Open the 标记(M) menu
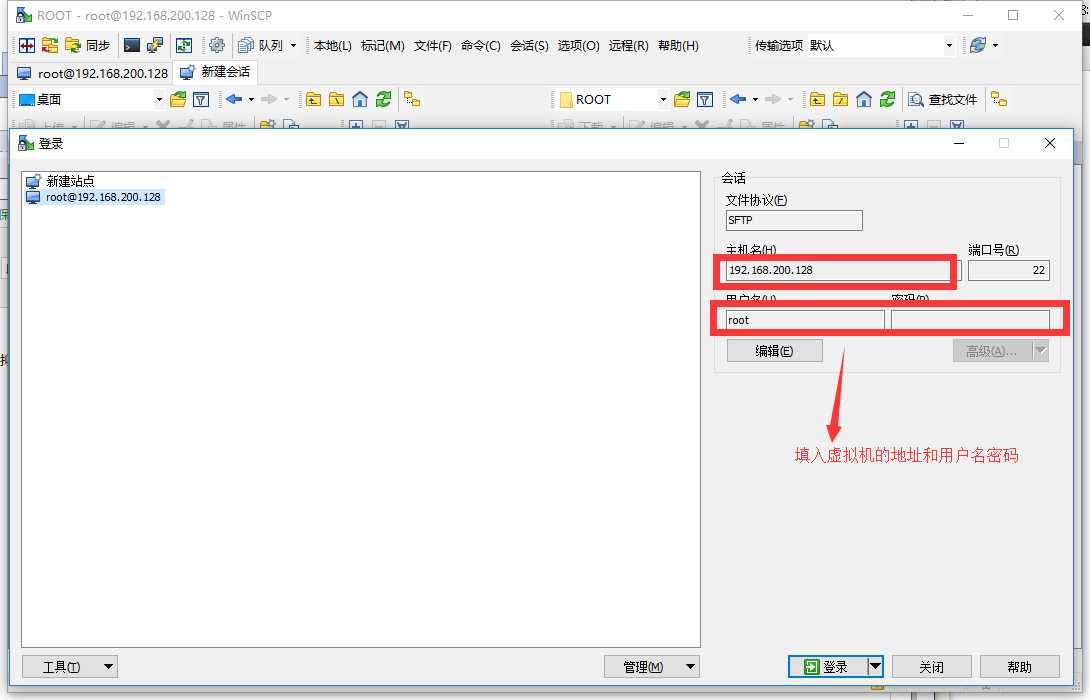The width and height of the screenshot is (1090, 700). (x=382, y=45)
